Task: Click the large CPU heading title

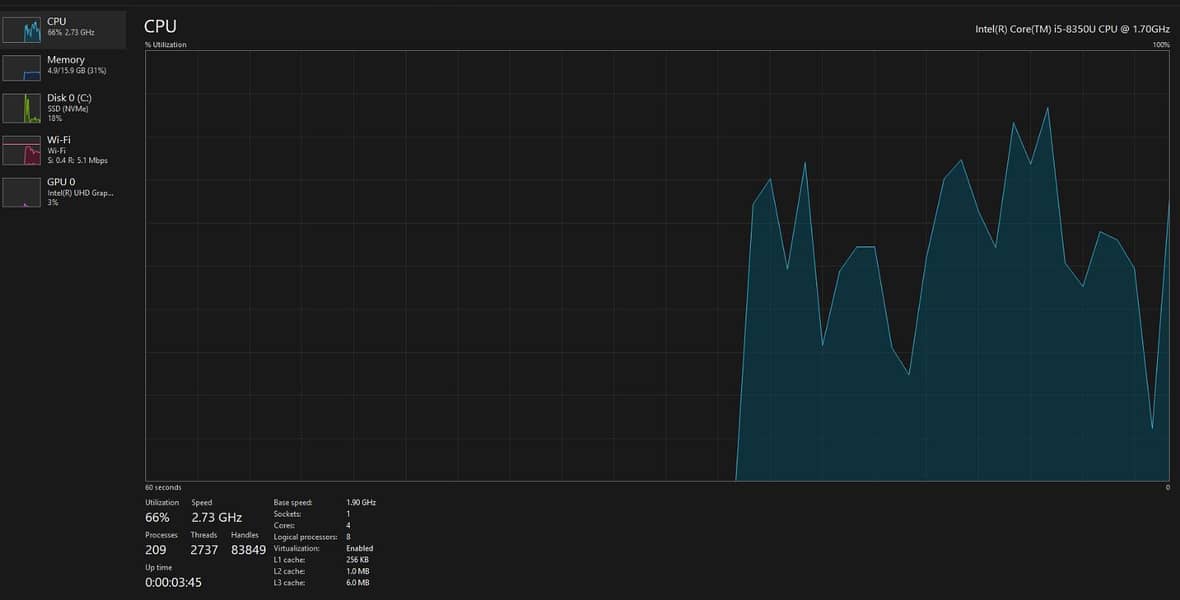Action: tap(160, 26)
